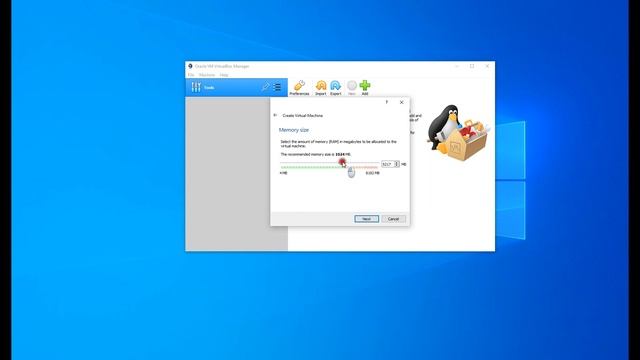Click the dialog's question mark help button

coord(387,102)
